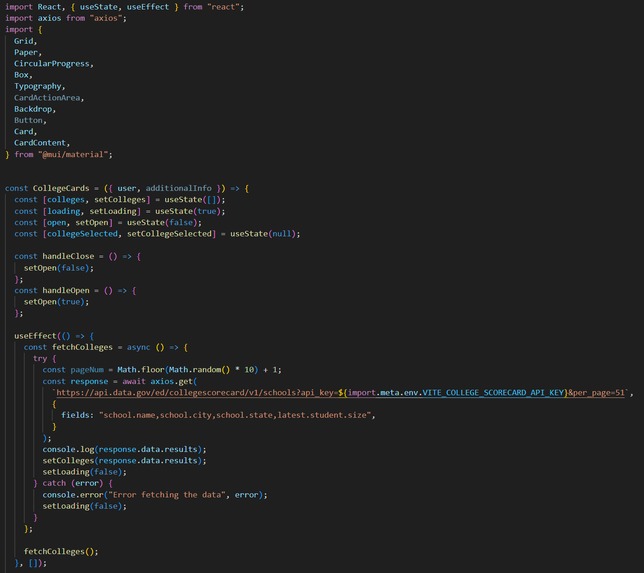Click "handleClose" function name
The width and height of the screenshot is (644, 573).
[x=68, y=256]
